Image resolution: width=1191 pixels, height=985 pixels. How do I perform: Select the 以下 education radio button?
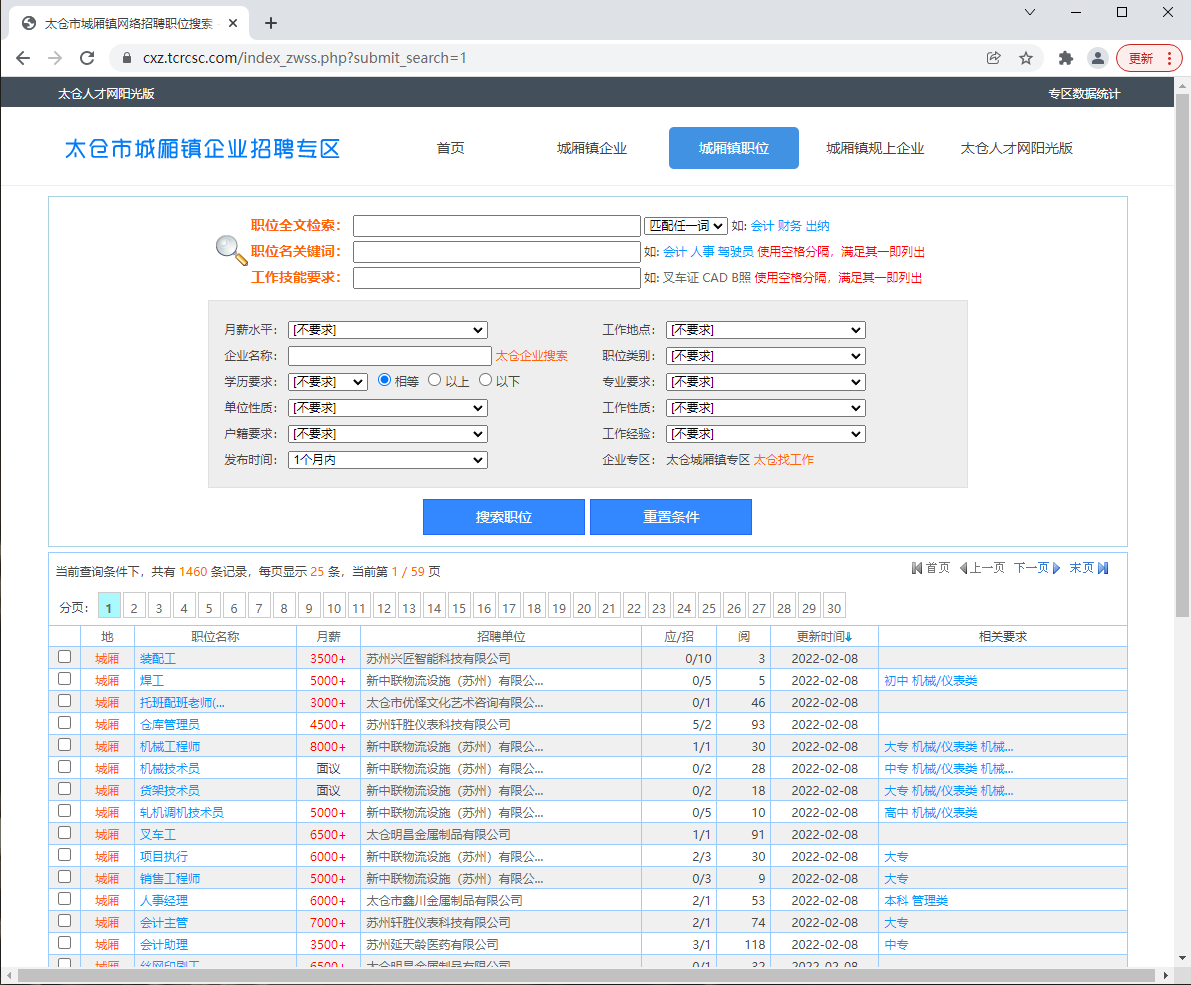[486, 380]
